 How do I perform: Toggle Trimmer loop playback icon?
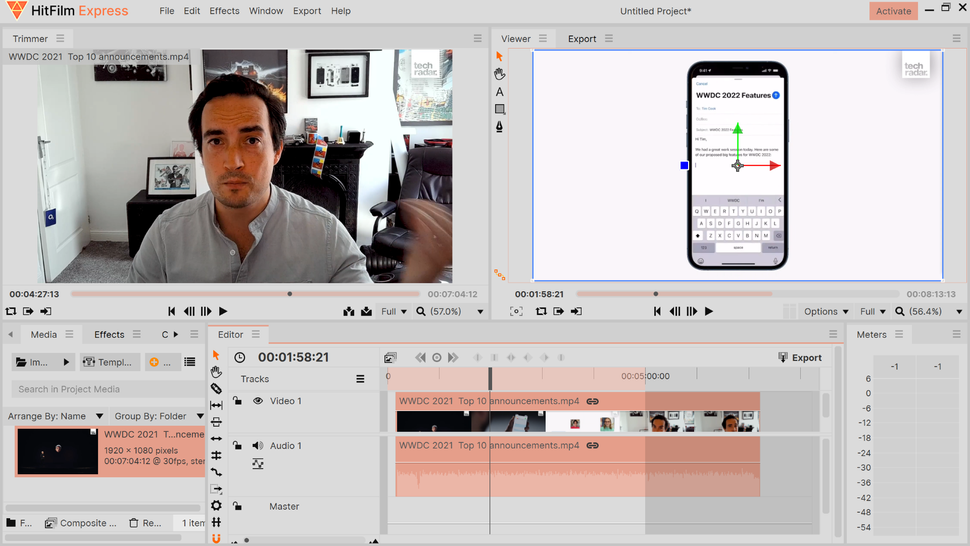tap(11, 312)
